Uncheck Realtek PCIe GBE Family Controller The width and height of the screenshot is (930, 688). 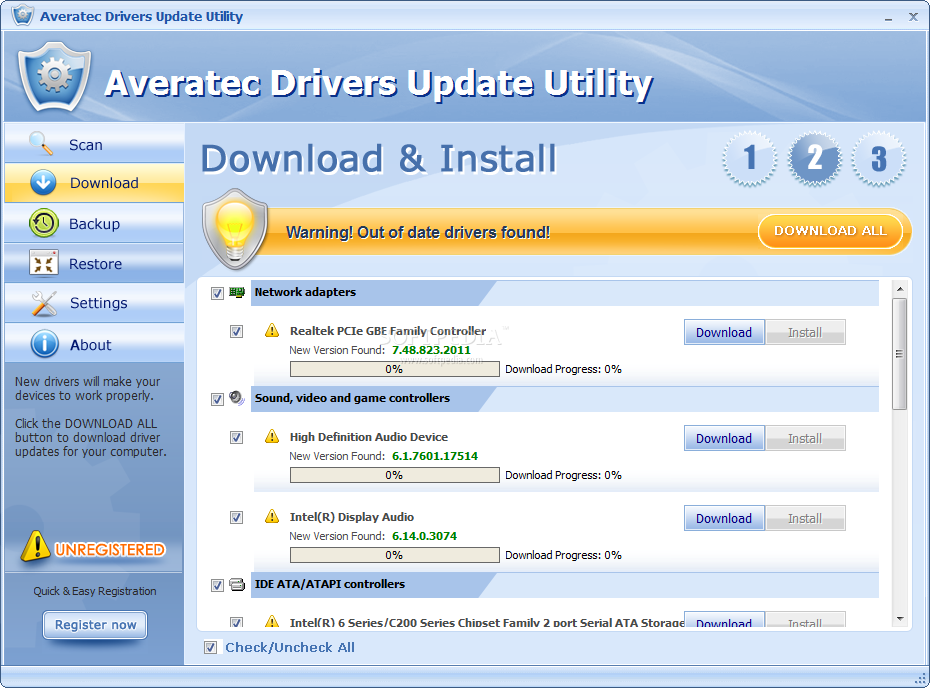pos(236,331)
